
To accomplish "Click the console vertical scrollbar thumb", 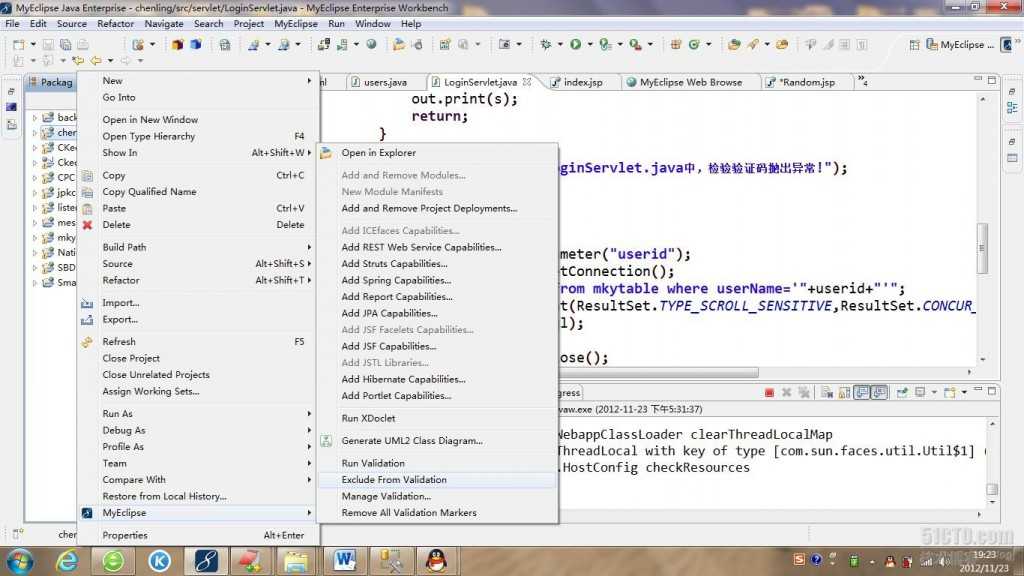I will pos(992,489).
